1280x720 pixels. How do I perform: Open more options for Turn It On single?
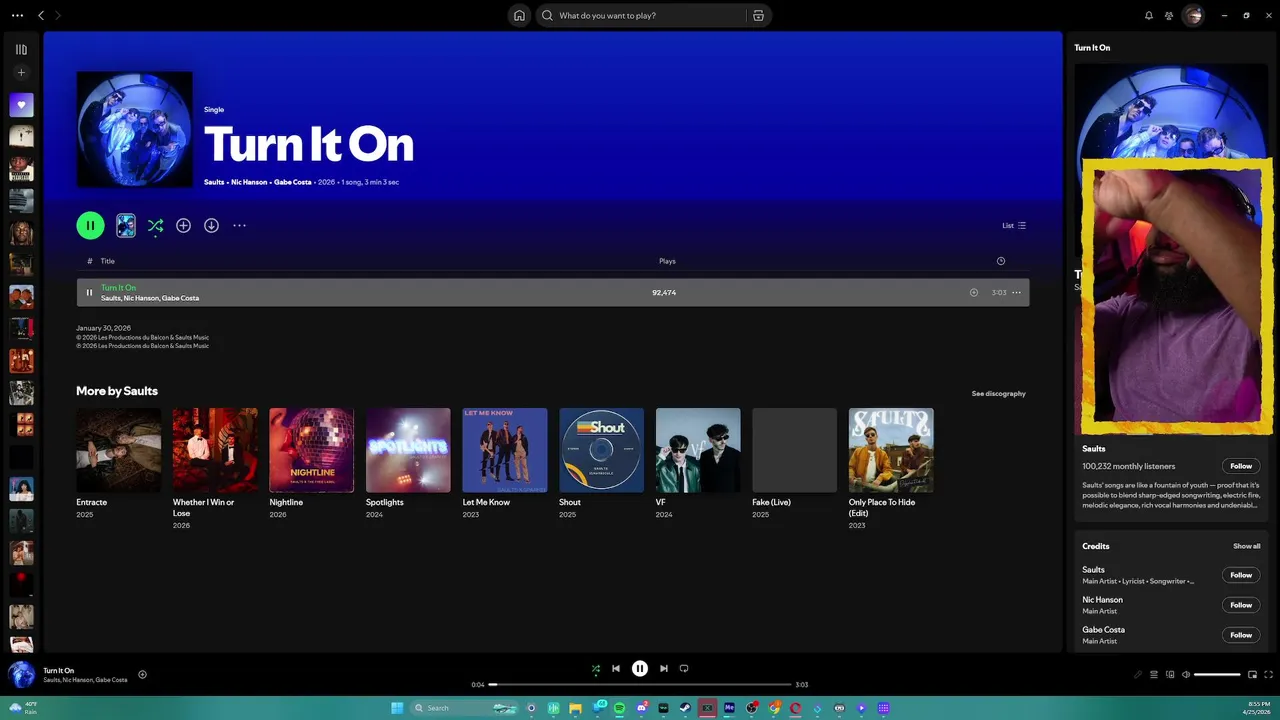(239, 226)
